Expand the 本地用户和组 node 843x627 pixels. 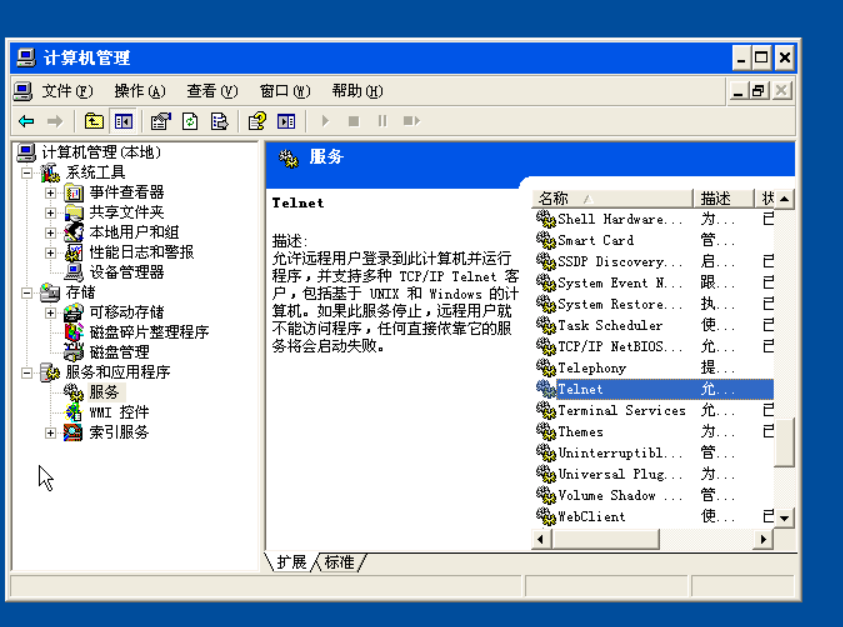[51, 233]
